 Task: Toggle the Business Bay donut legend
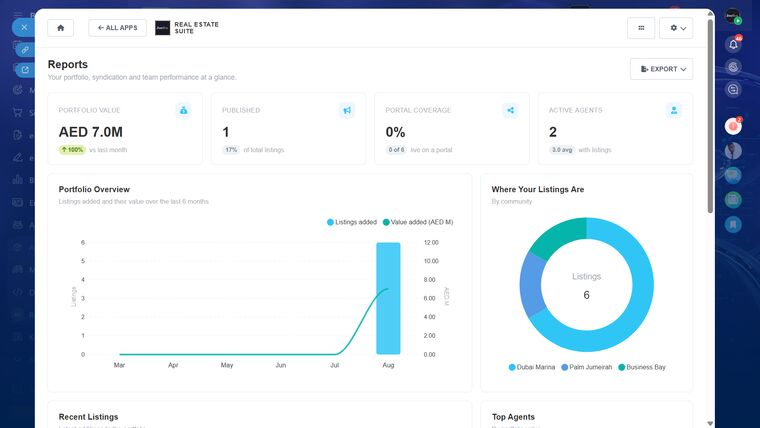tap(642, 367)
